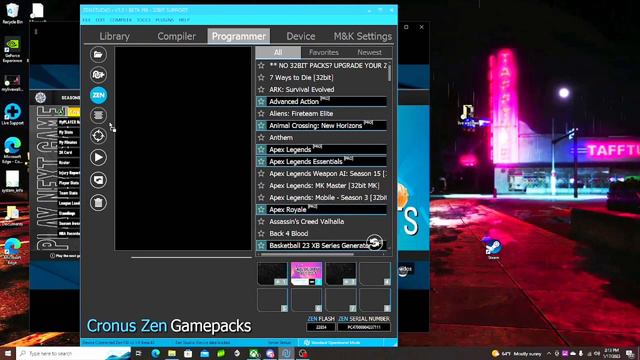The image size is (640, 360).
Task: Favorite star for 7 Ways to Die
Action: 261,77
